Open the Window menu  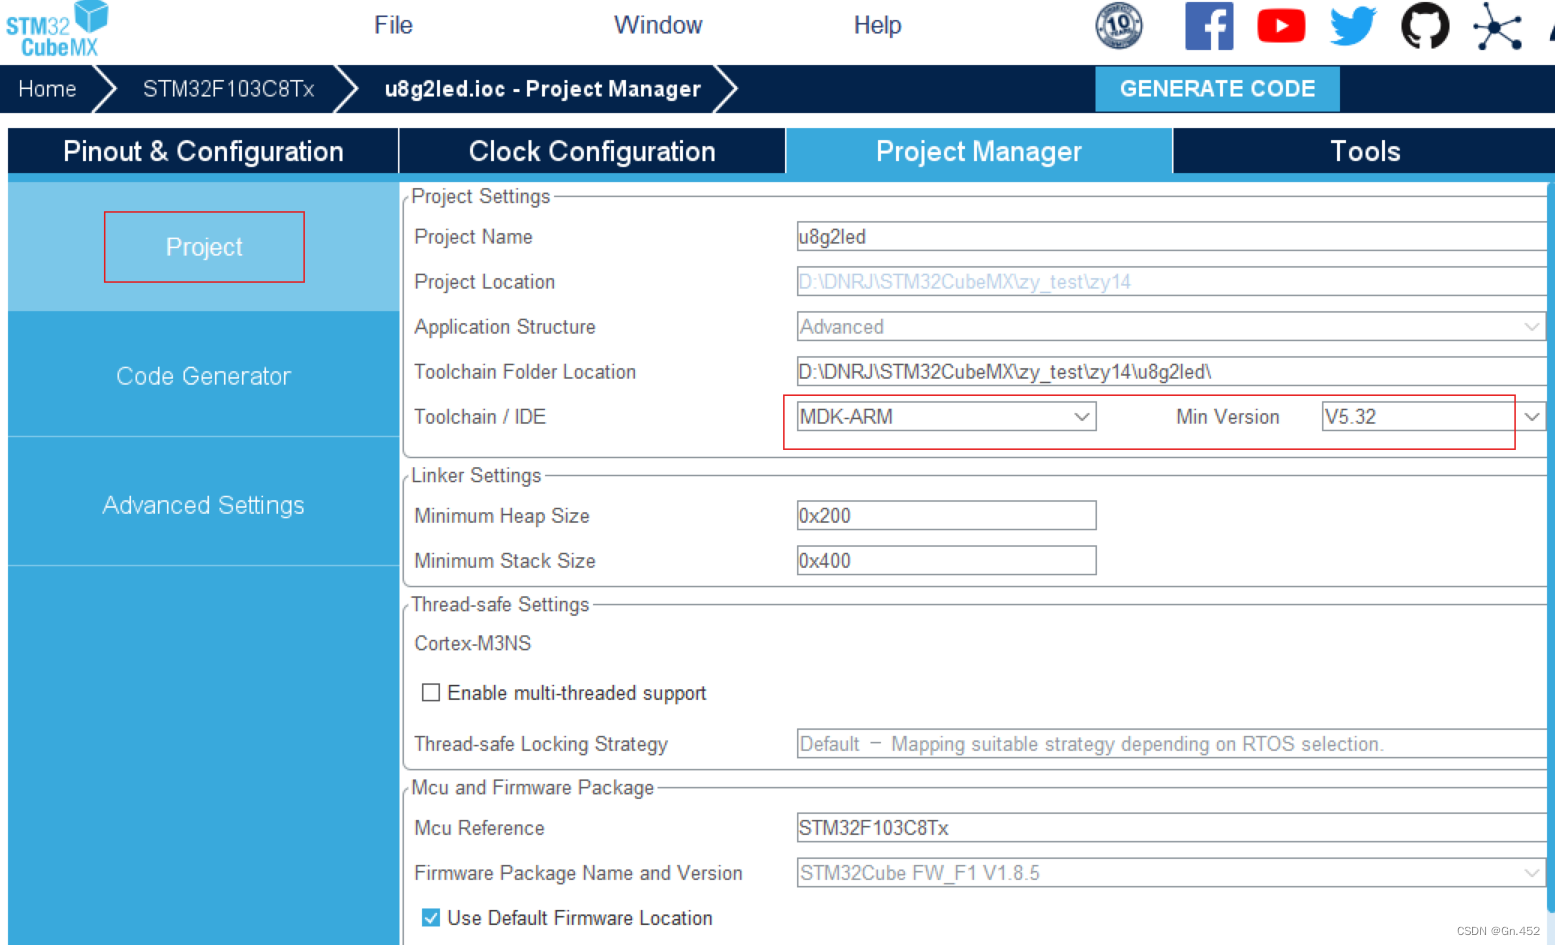tap(658, 25)
